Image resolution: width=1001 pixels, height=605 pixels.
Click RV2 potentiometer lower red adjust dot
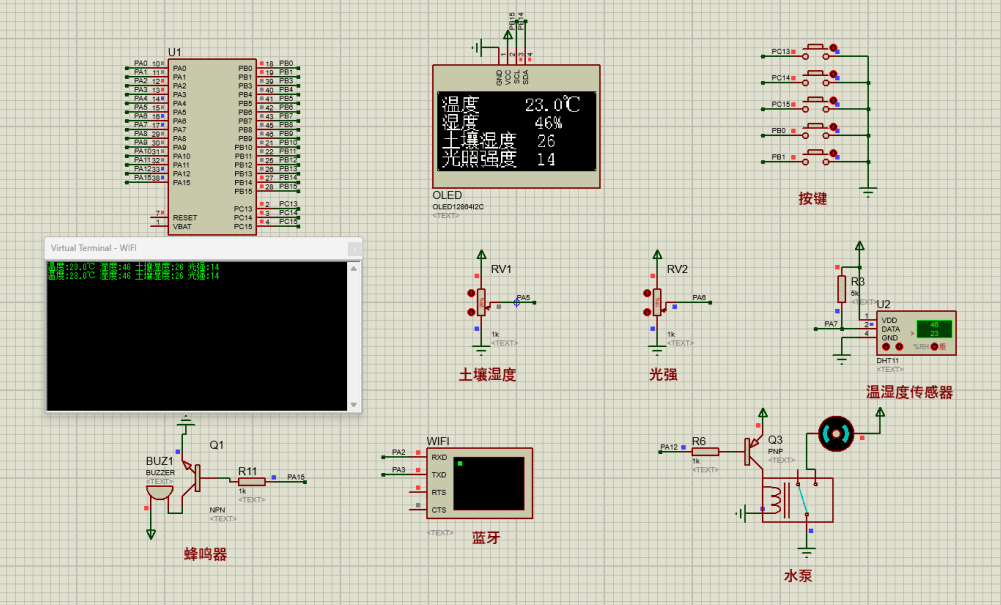[x=647, y=312]
